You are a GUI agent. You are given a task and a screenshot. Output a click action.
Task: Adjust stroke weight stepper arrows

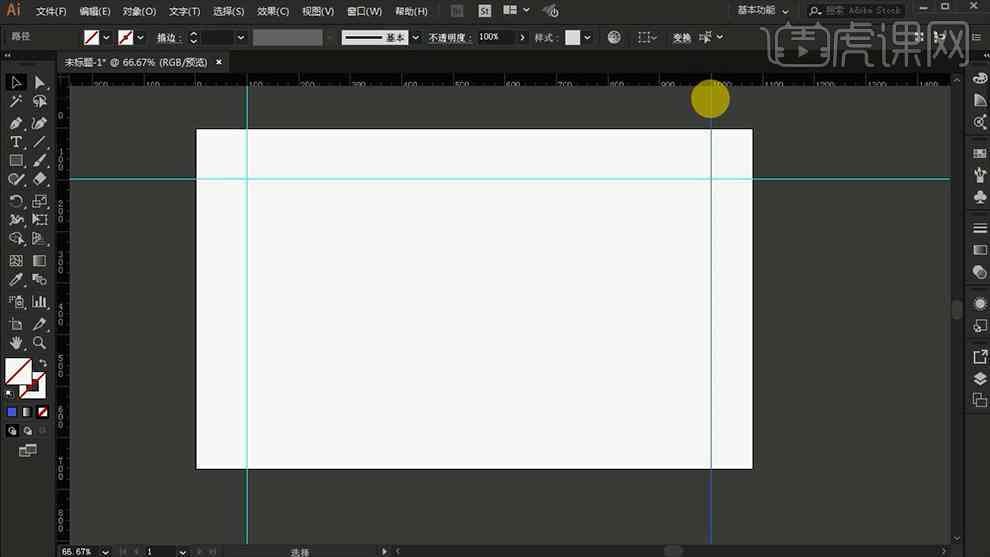tap(194, 38)
